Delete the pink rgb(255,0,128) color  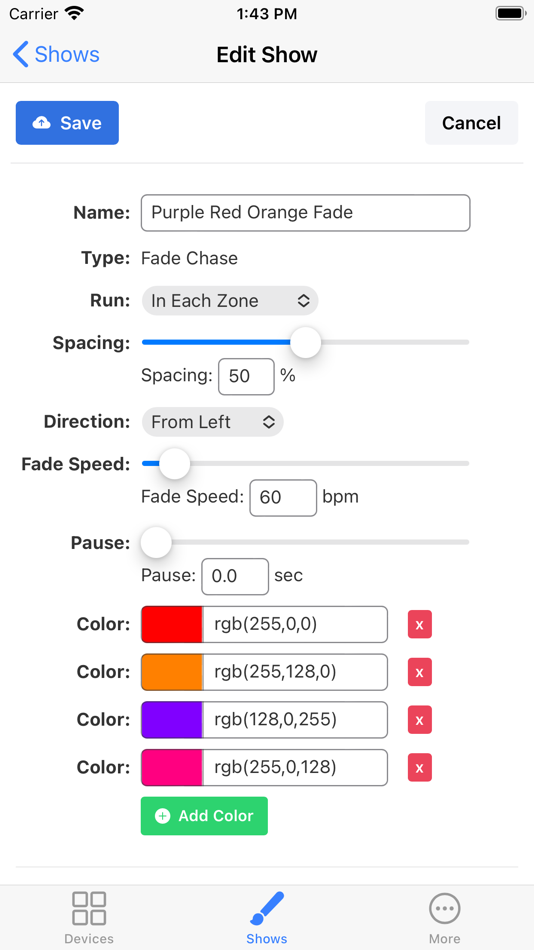[419, 768]
